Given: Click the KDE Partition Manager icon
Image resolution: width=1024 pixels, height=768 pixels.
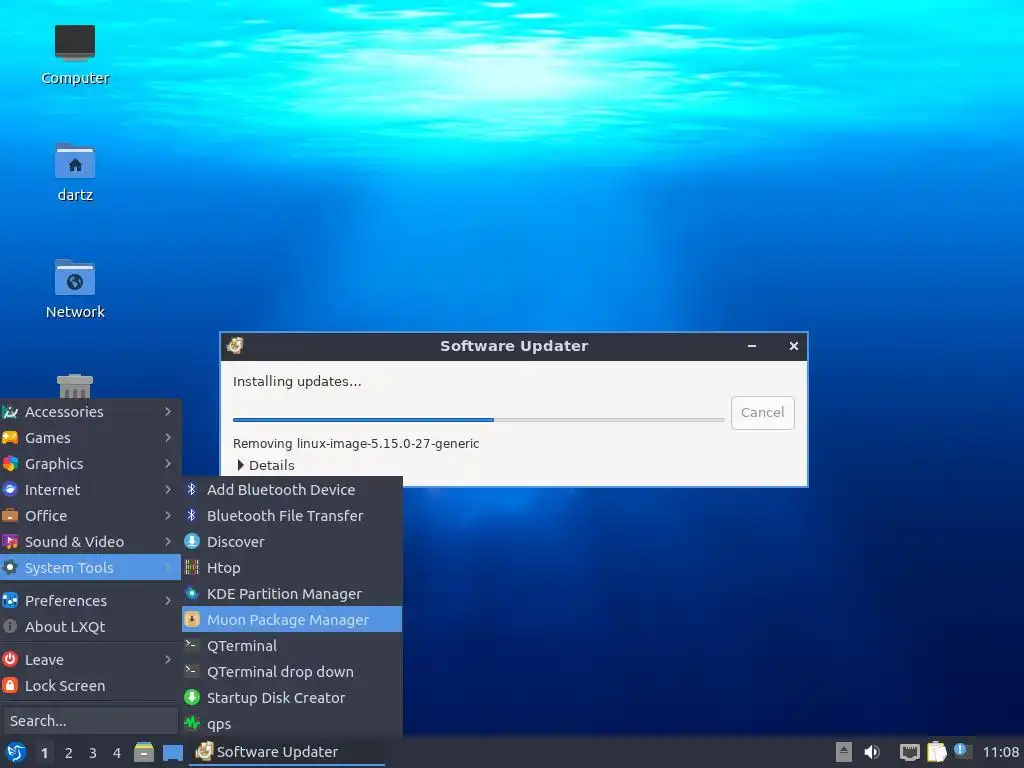Looking at the screenshot, I should tap(191, 594).
